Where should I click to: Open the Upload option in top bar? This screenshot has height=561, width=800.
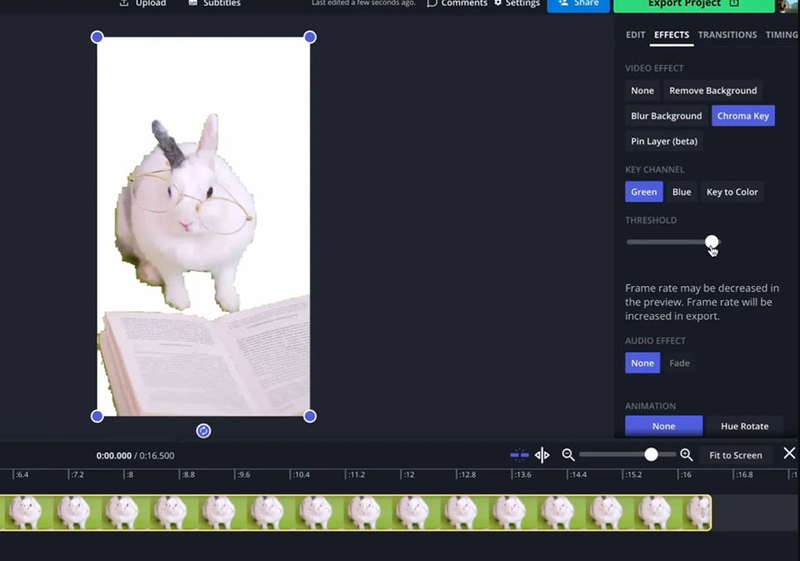[143, 3]
